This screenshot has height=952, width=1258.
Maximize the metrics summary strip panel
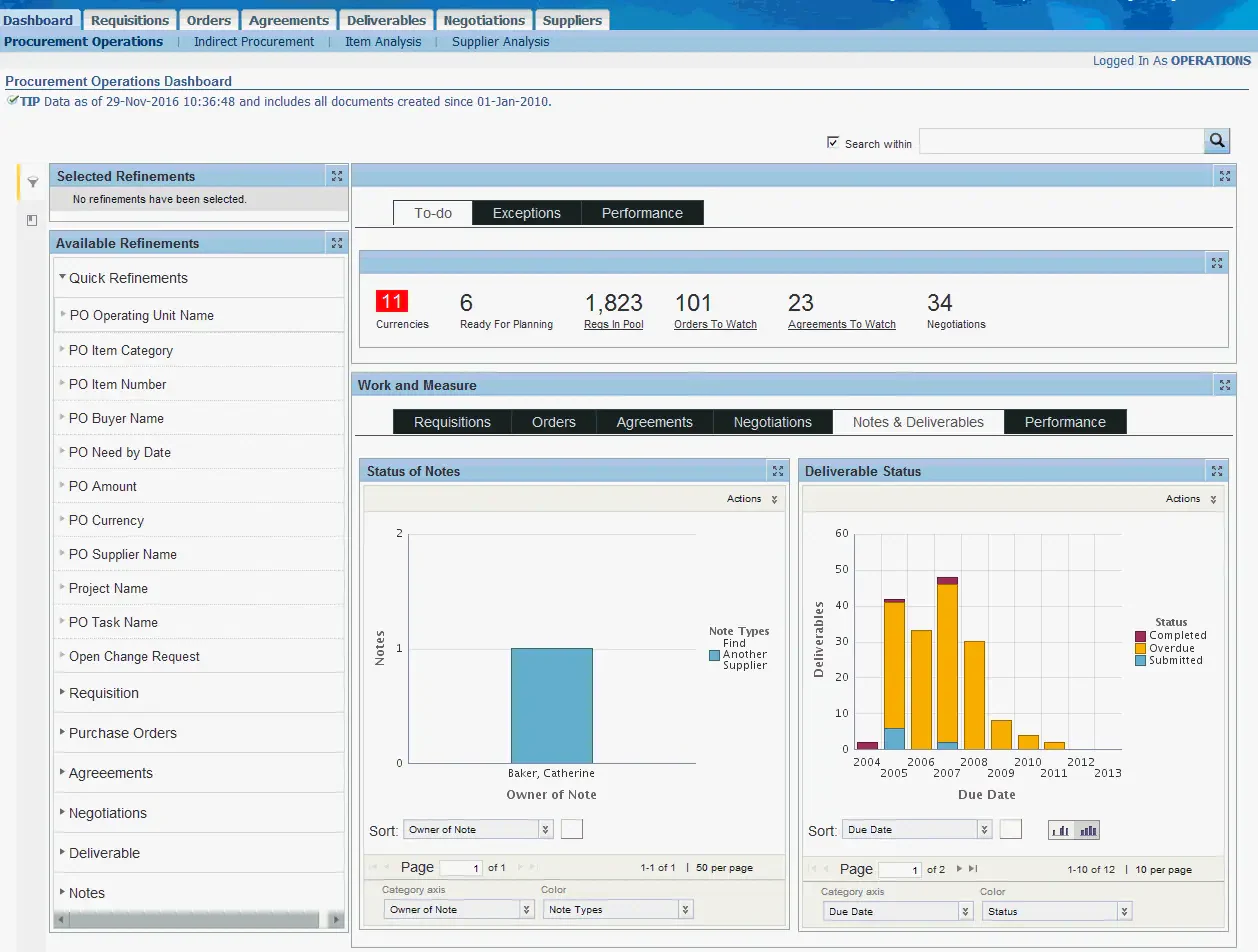[1217, 263]
